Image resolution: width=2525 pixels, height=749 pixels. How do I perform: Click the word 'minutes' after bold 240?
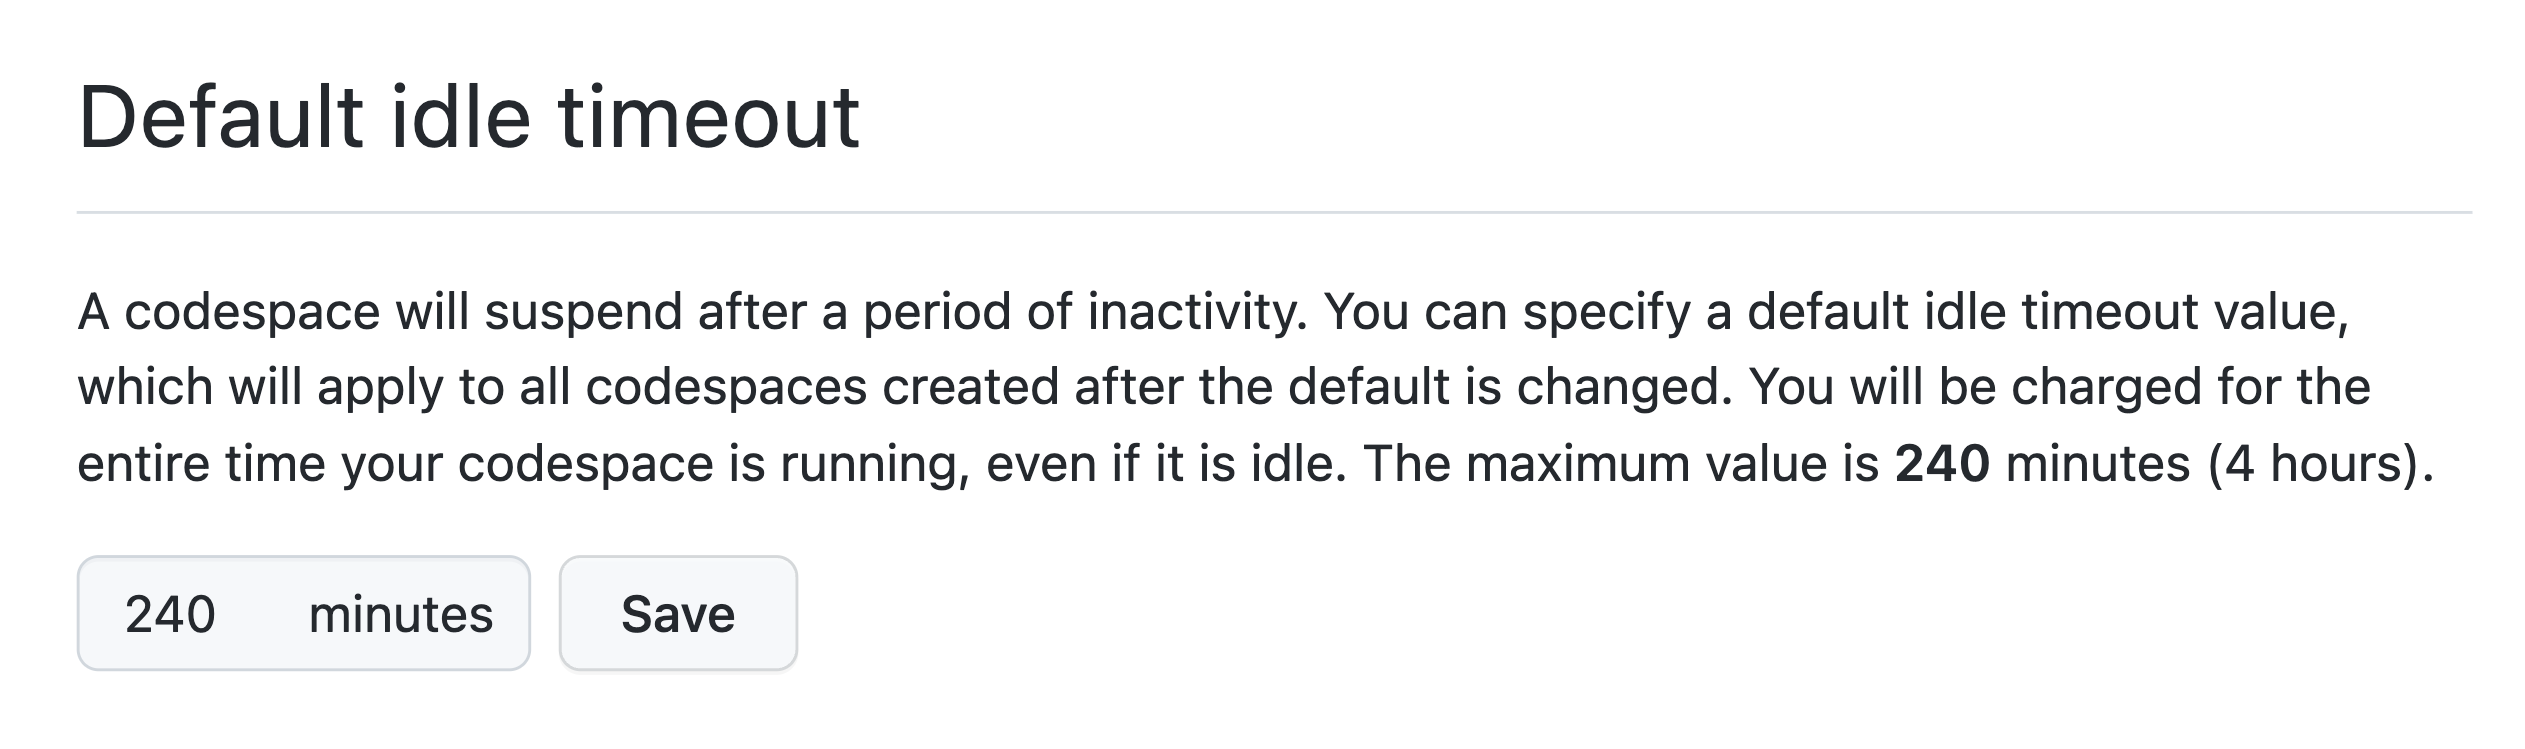[x=2098, y=464]
